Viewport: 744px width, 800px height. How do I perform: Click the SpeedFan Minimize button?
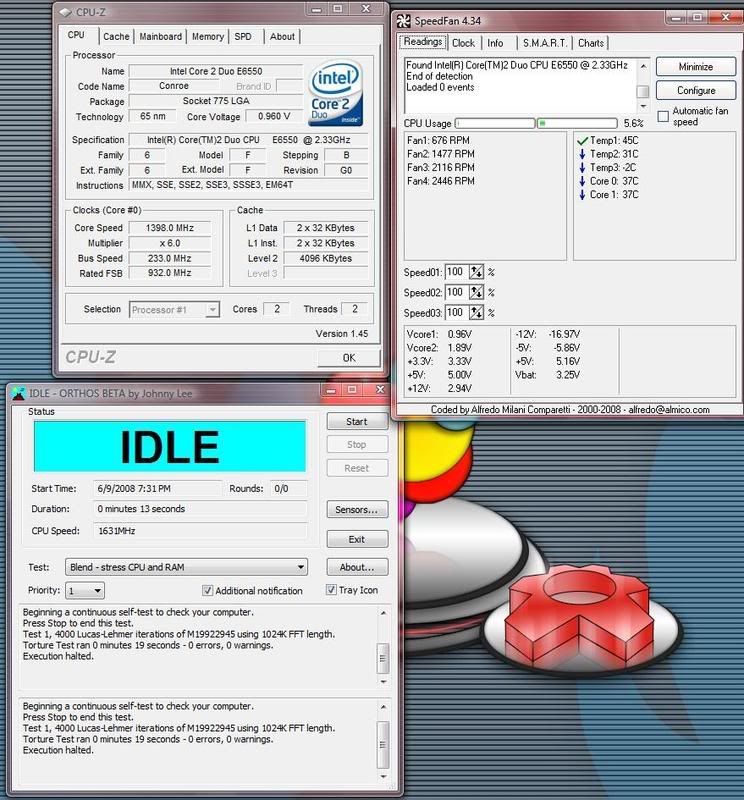696,66
